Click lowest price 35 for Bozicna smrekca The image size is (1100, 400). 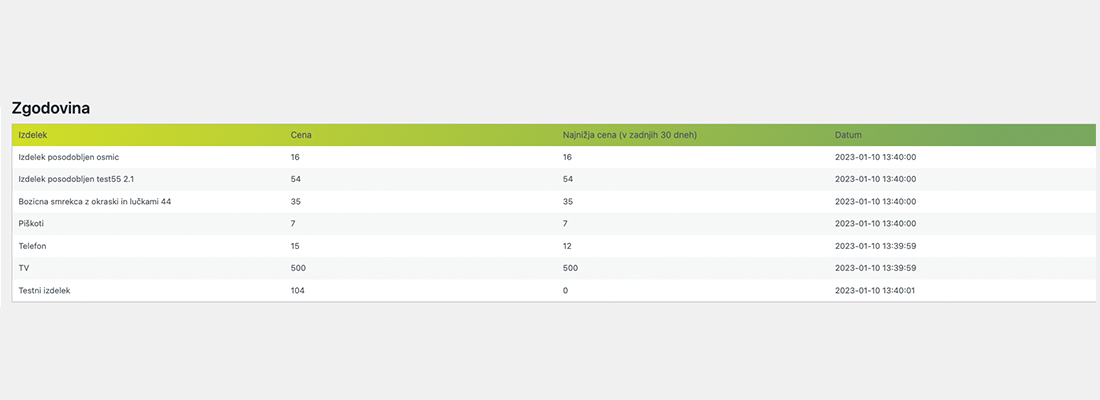pyautogui.click(x=568, y=201)
